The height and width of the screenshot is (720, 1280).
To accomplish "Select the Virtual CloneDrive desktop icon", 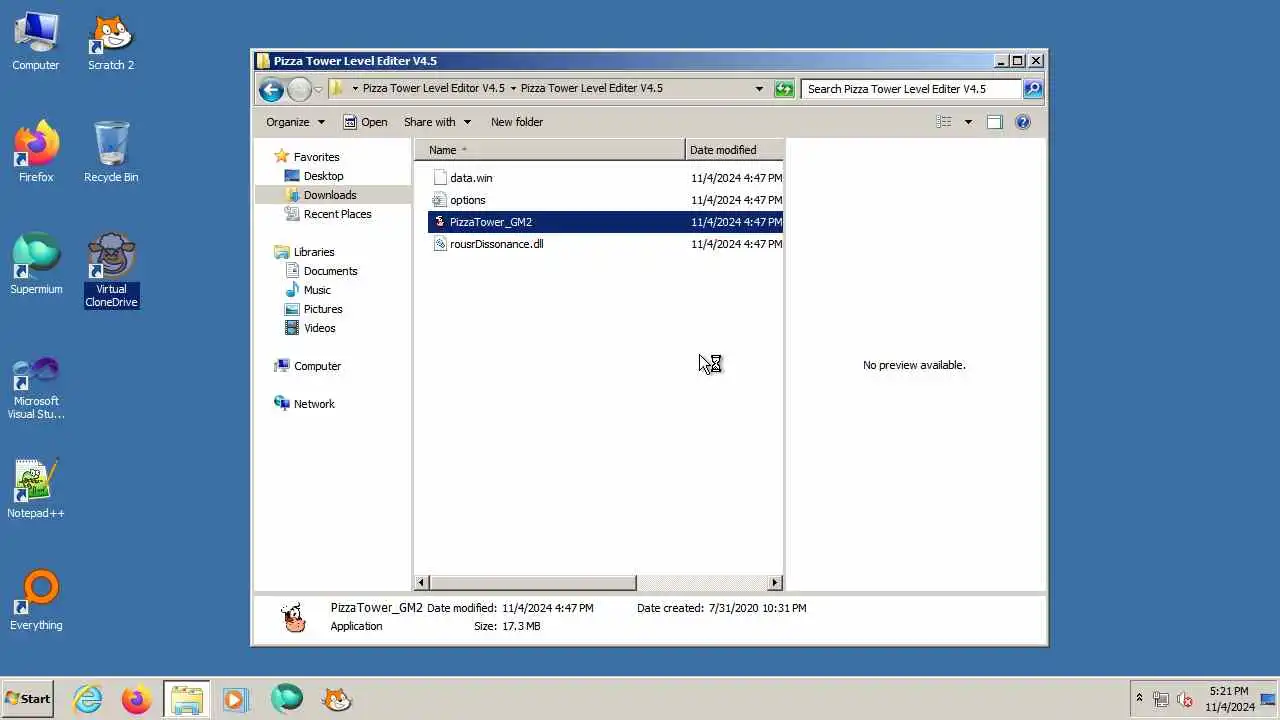I will 111,271.
